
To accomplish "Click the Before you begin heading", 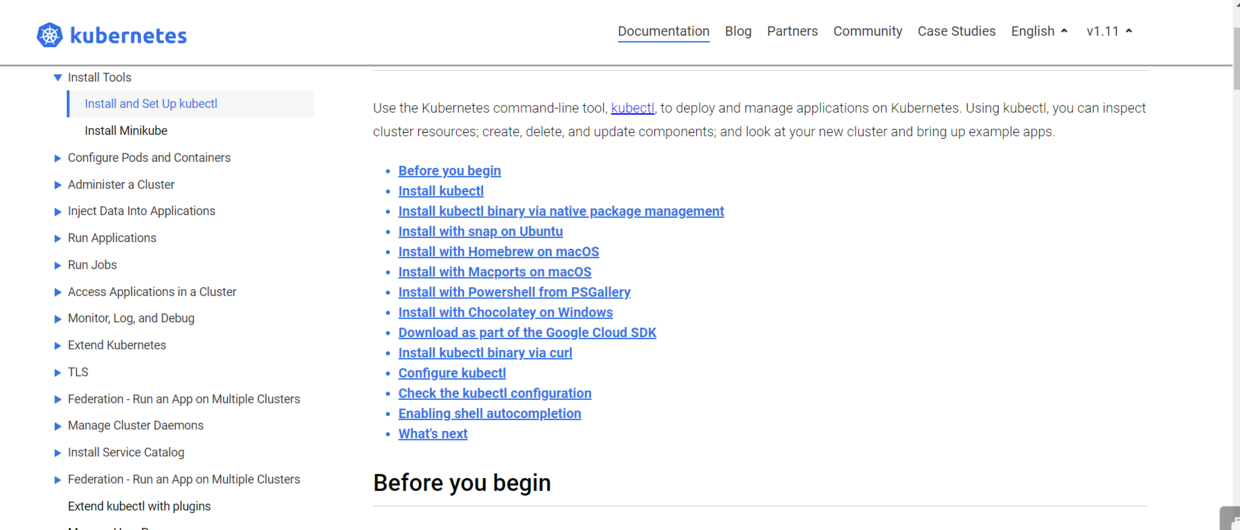I will [x=462, y=483].
